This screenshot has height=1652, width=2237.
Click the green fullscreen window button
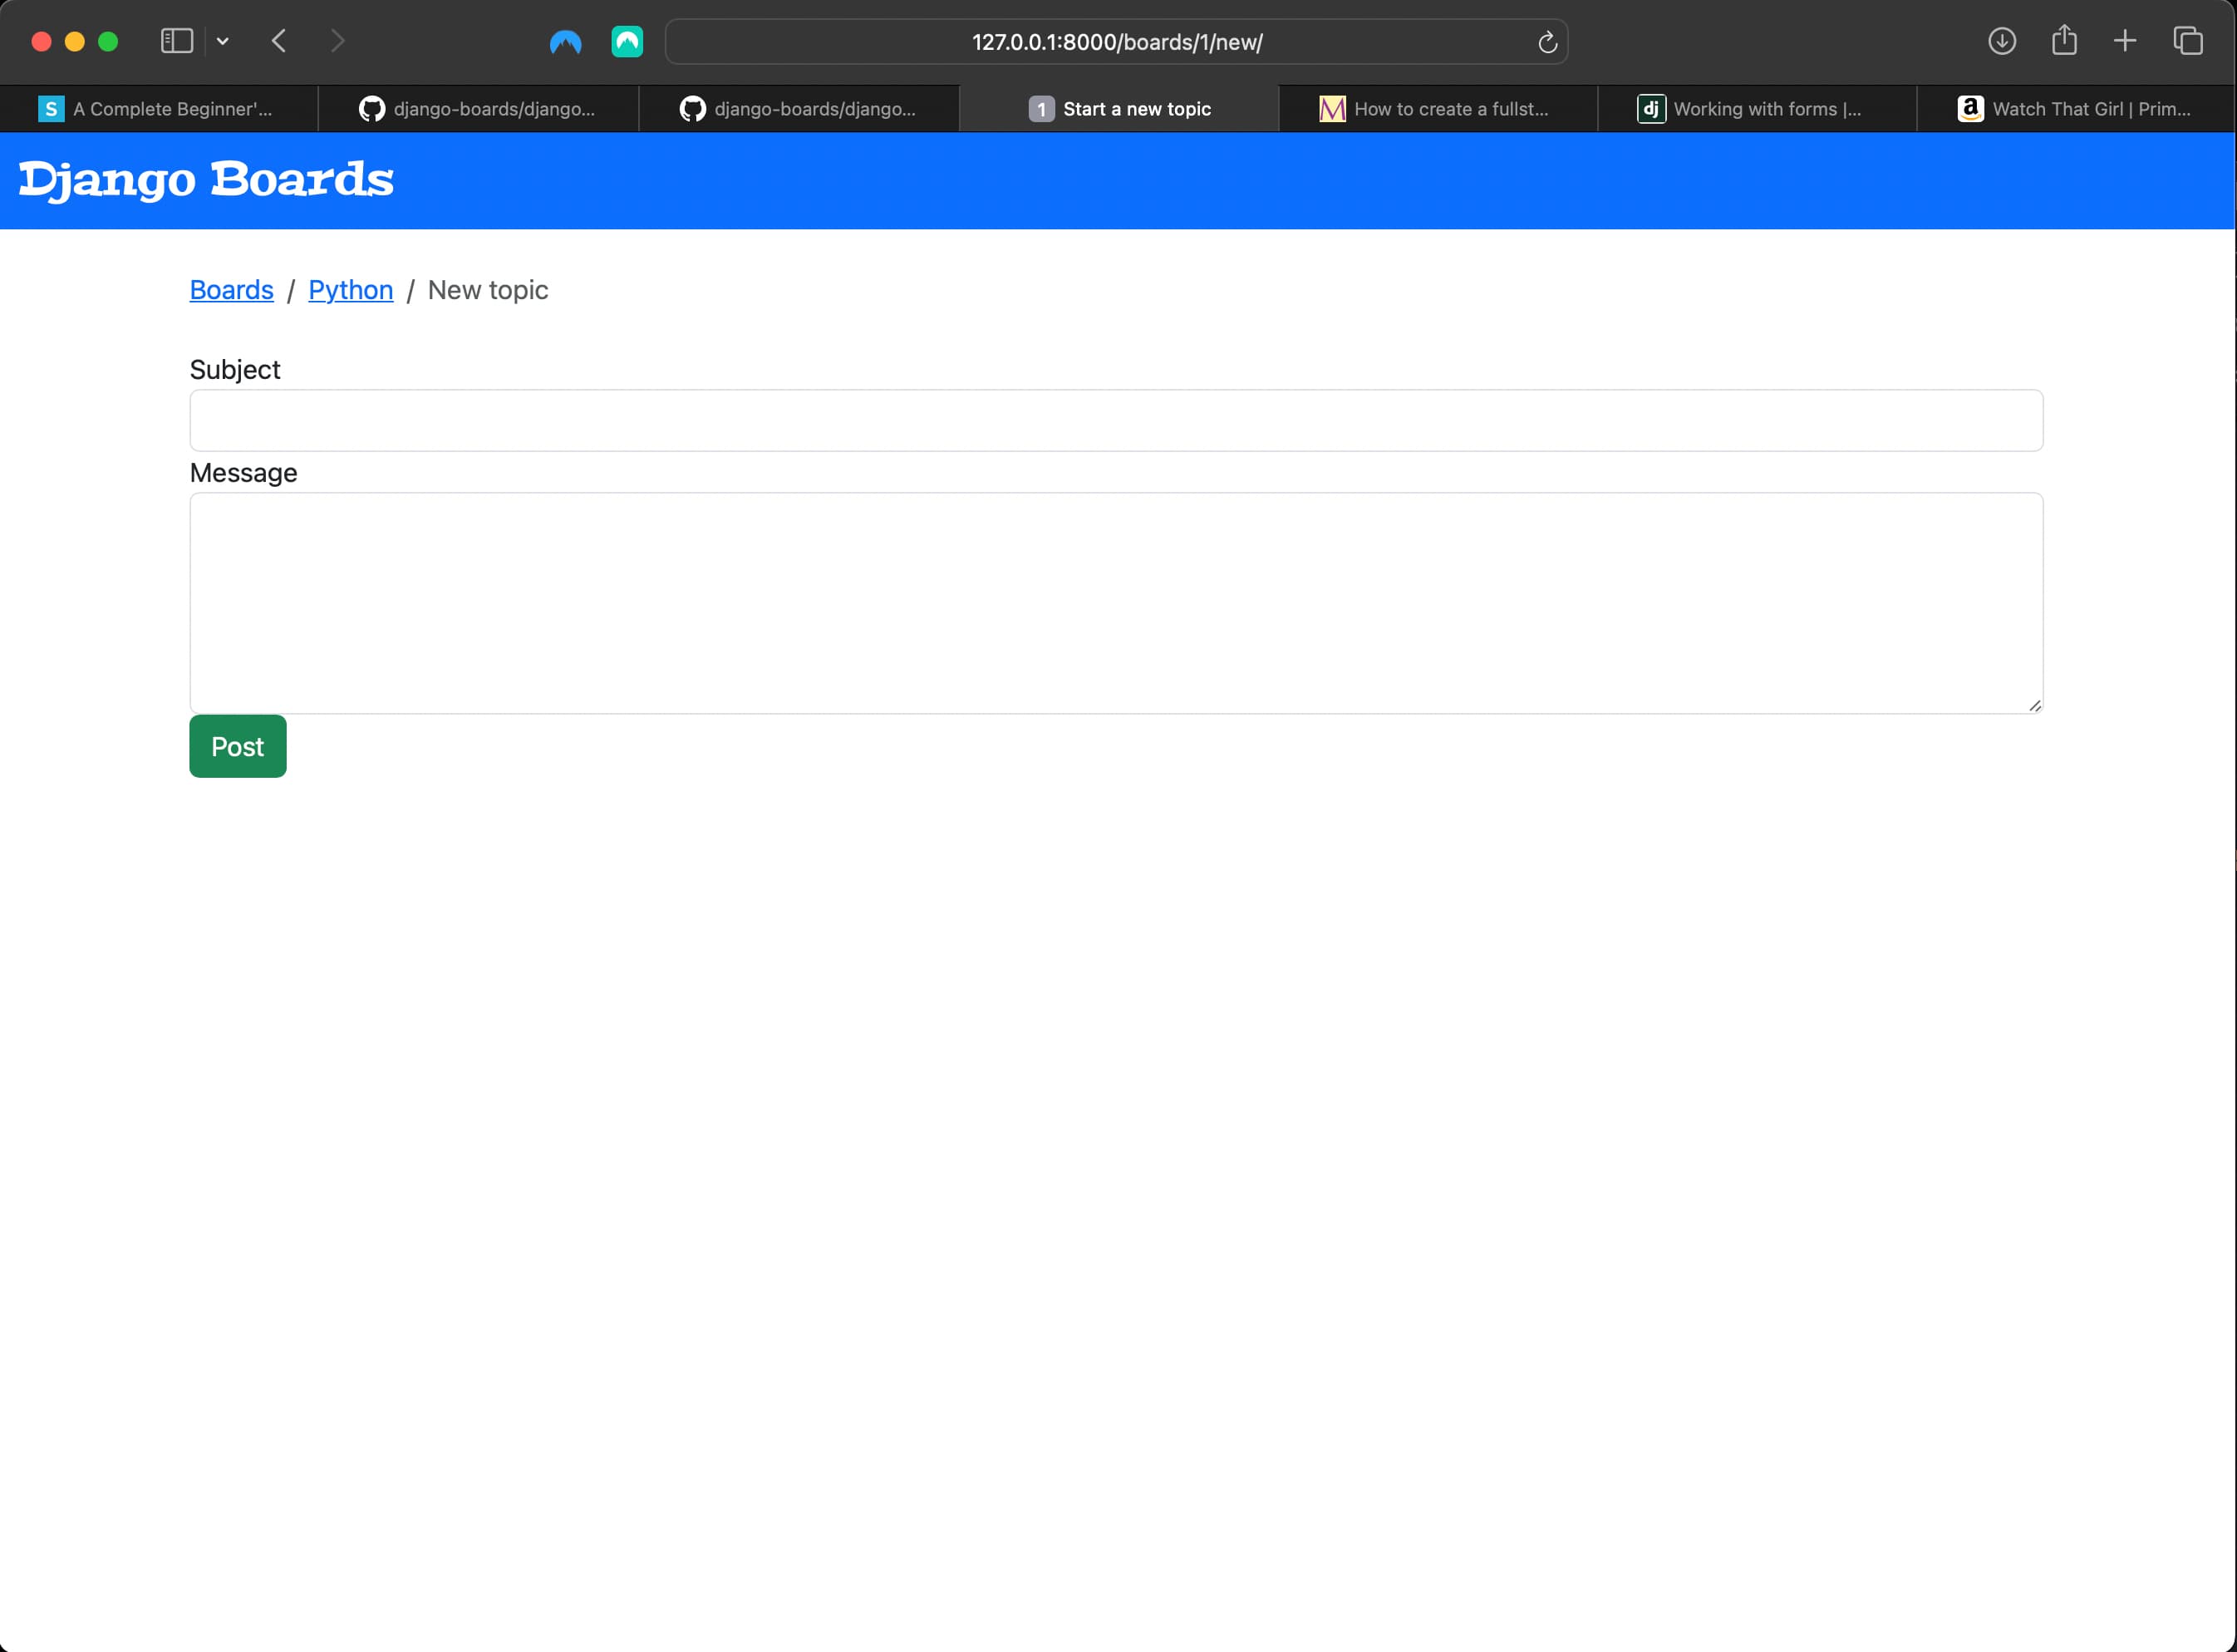108,41
